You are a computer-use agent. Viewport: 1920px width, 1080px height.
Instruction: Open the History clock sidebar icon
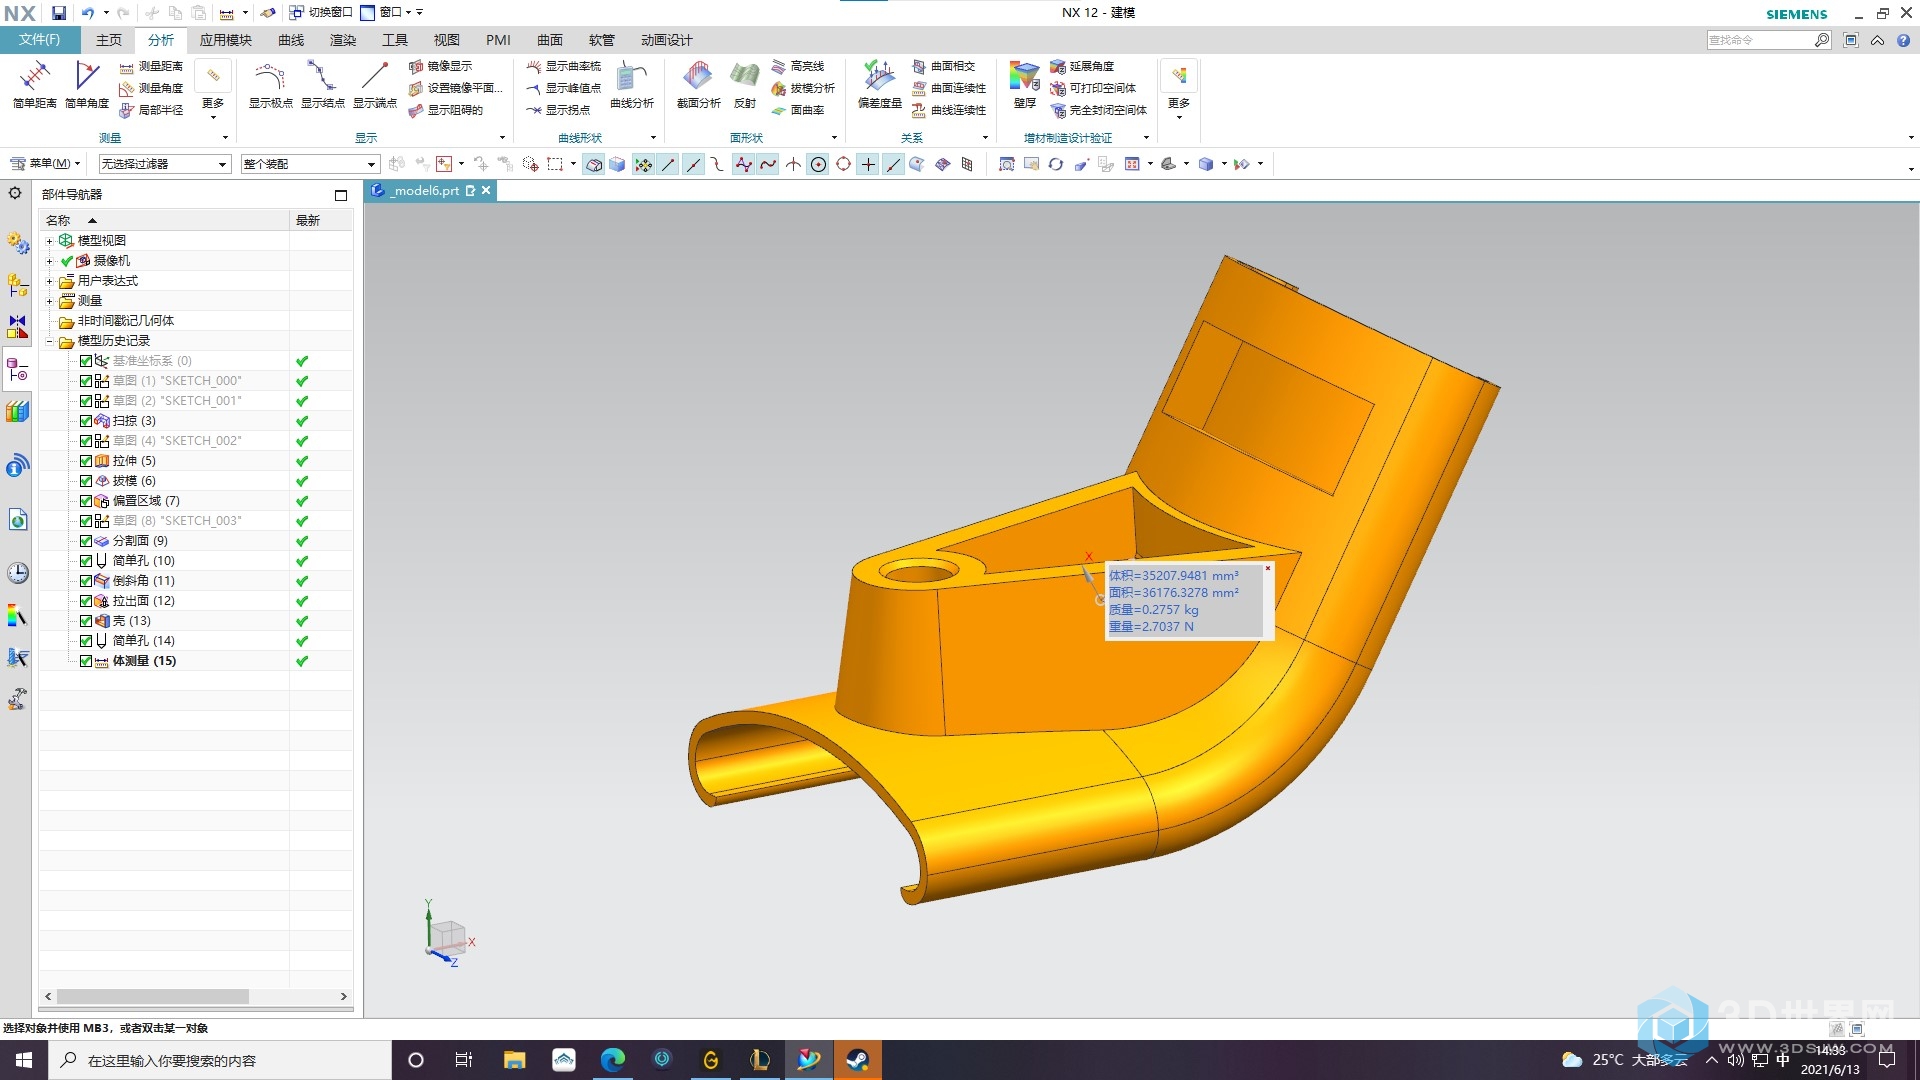click(x=17, y=573)
